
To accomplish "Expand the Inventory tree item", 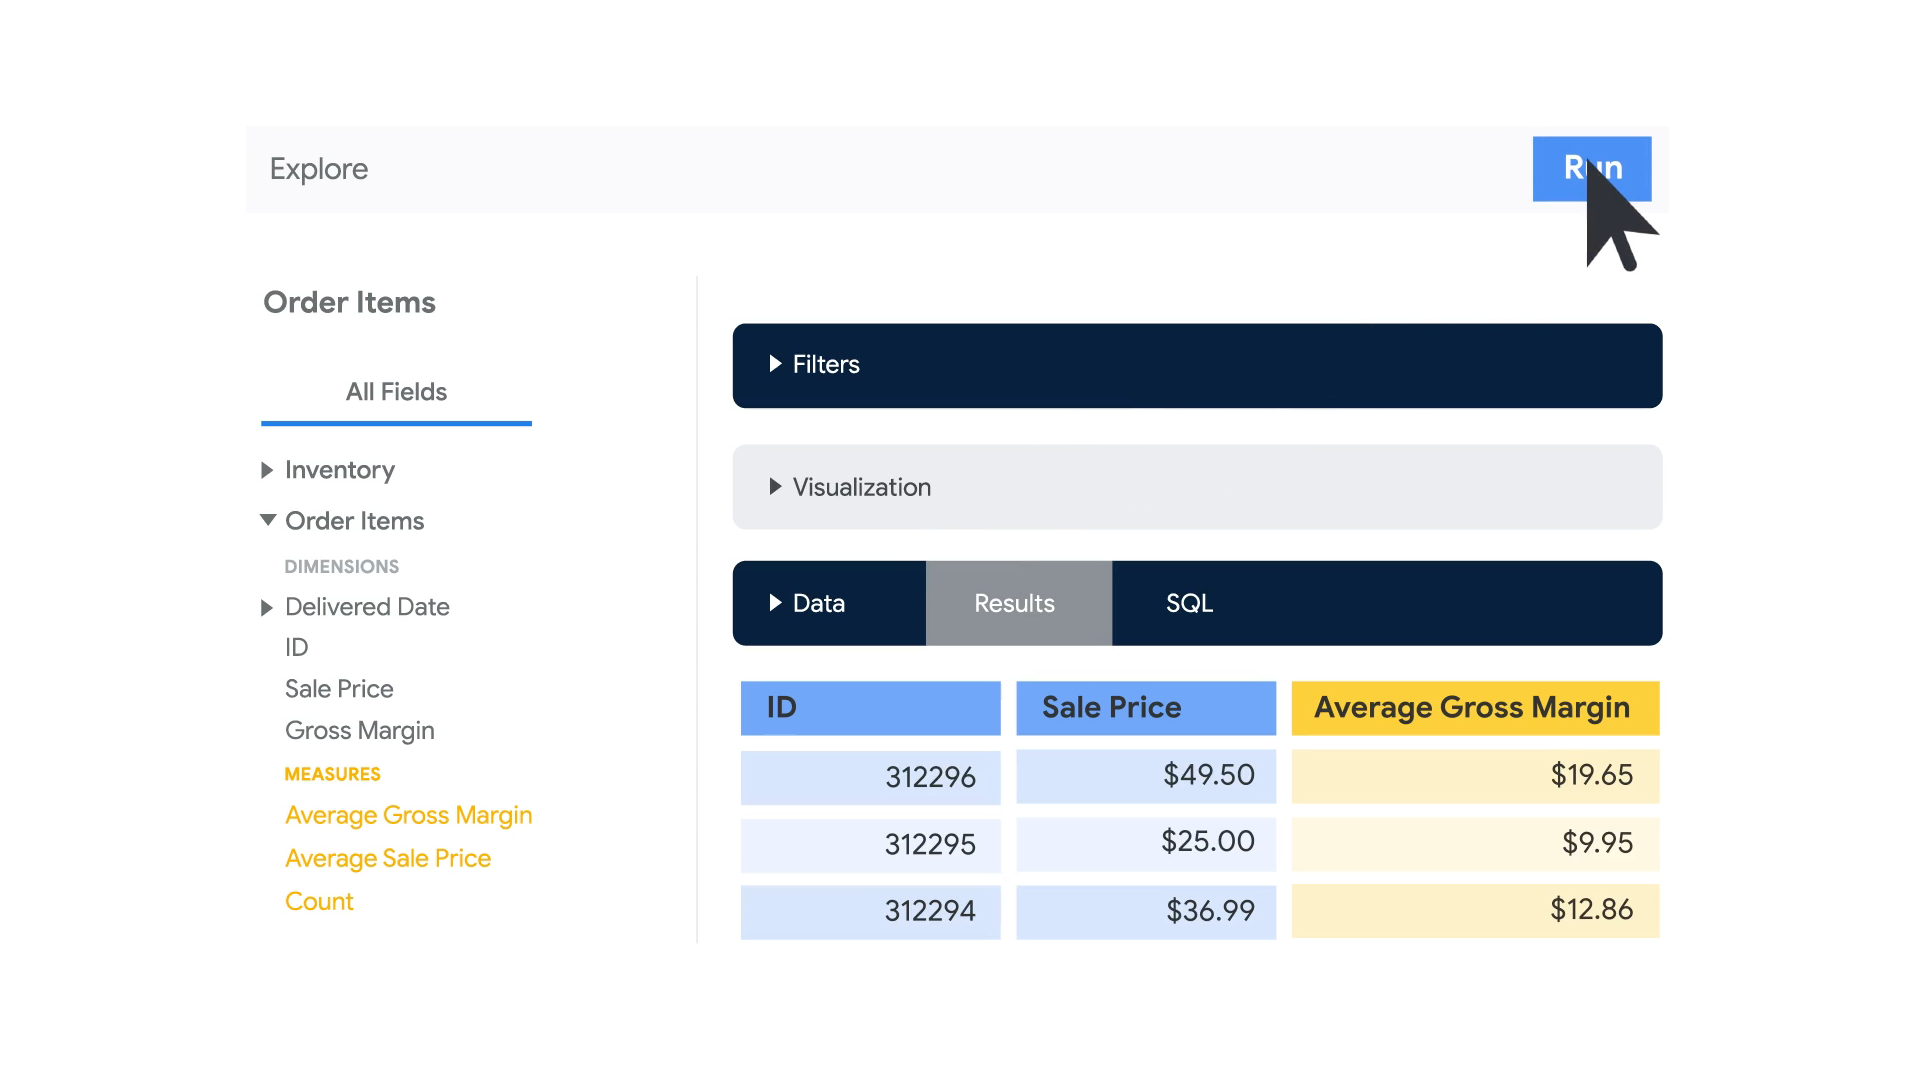I will [267, 470].
